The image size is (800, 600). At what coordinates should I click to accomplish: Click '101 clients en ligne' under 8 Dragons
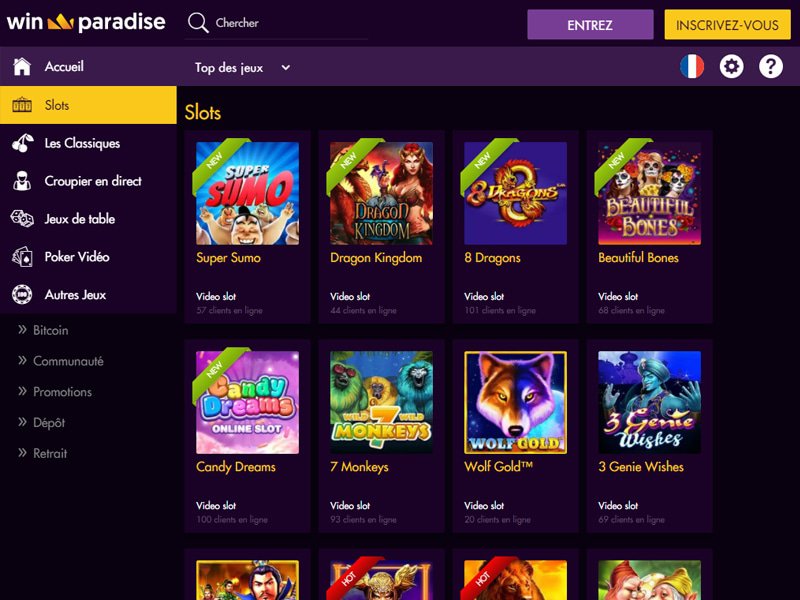pos(500,310)
